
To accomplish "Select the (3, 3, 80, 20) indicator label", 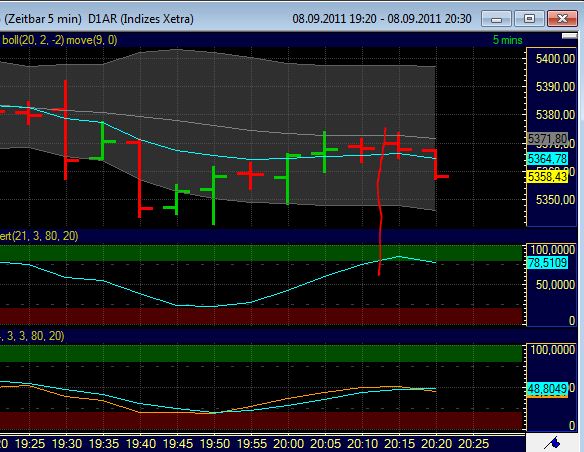I will (x=32, y=336).
